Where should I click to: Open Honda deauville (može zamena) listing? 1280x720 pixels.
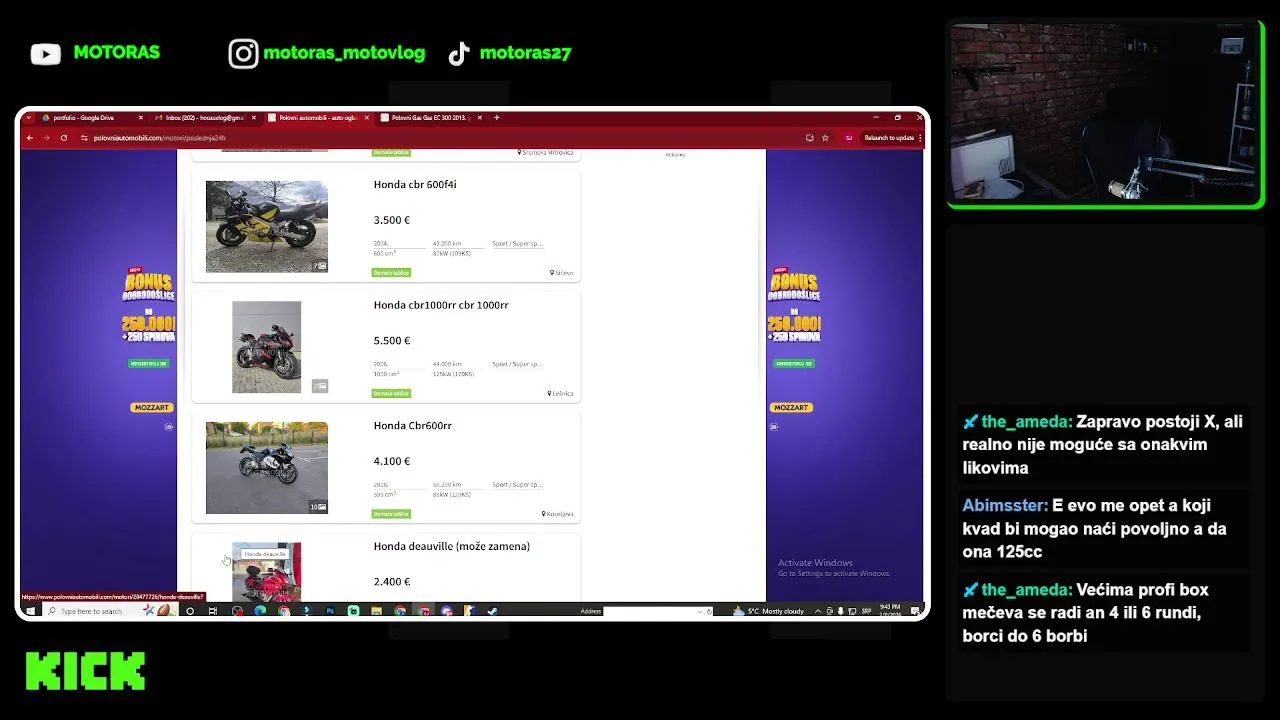(x=452, y=546)
